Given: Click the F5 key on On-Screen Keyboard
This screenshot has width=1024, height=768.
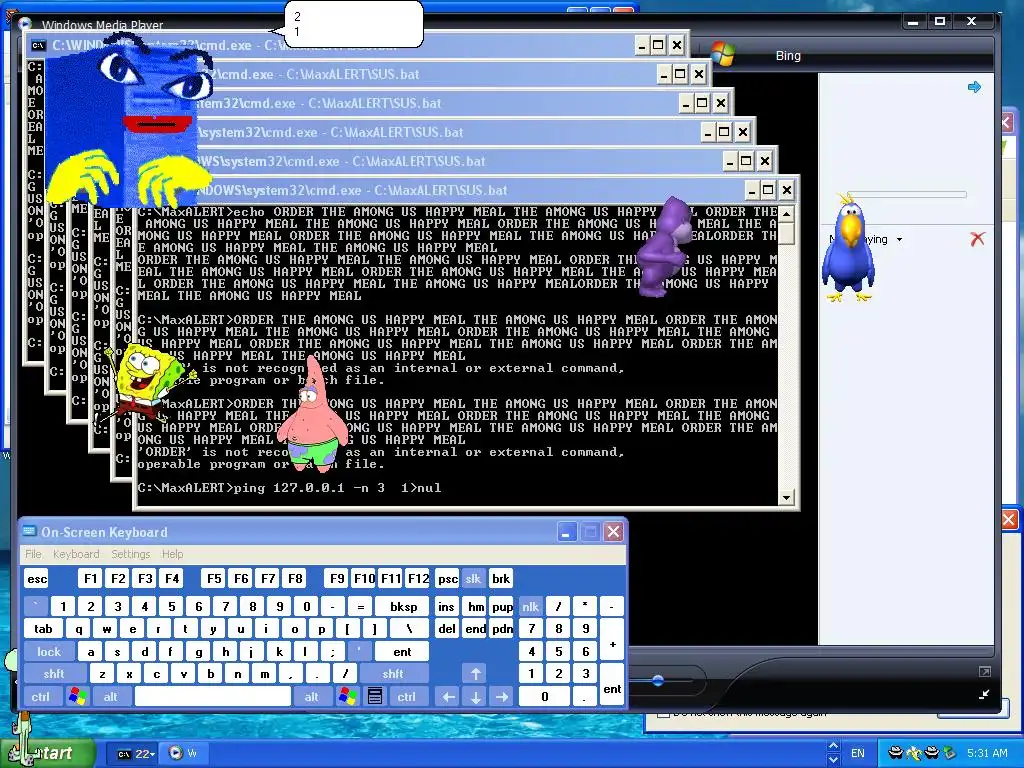Looking at the screenshot, I should tap(214, 579).
